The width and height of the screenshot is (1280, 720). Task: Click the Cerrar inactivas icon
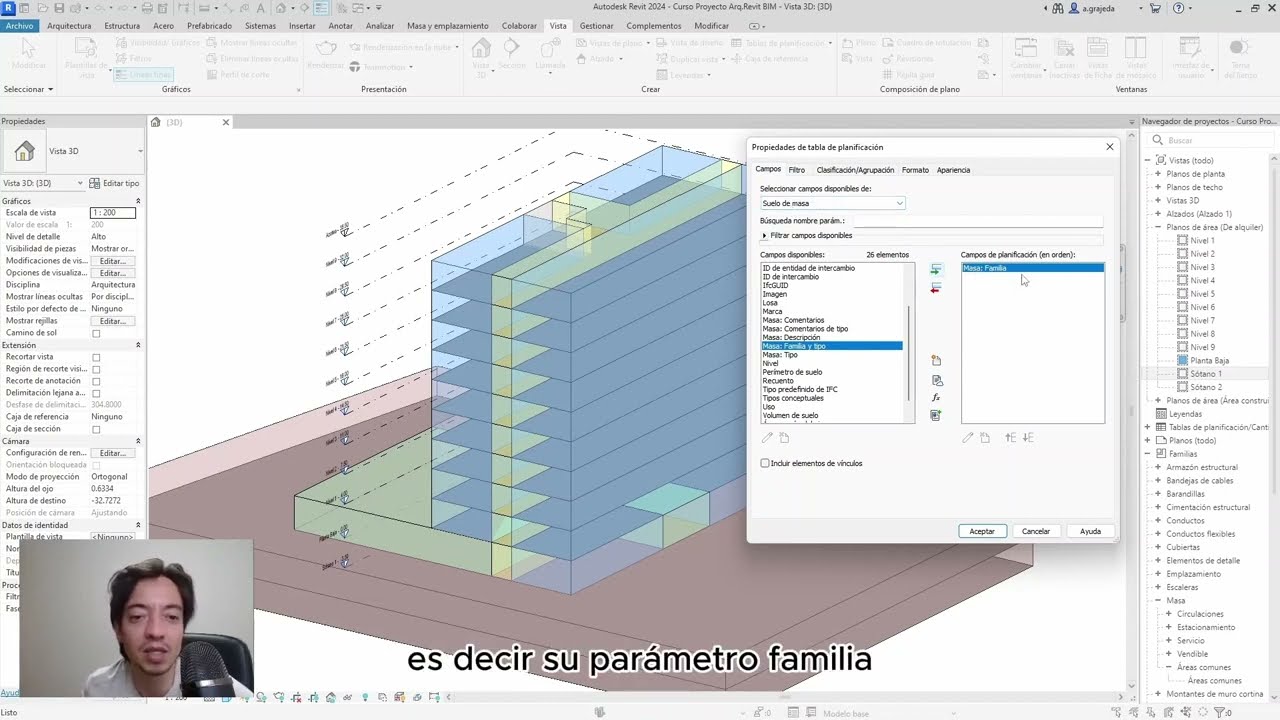(x=1064, y=48)
